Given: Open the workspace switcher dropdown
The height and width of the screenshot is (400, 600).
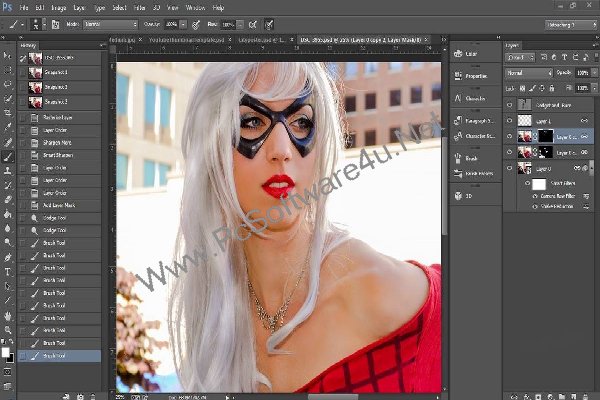Looking at the screenshot, I should pyautogui.click(x=570, y=25).
